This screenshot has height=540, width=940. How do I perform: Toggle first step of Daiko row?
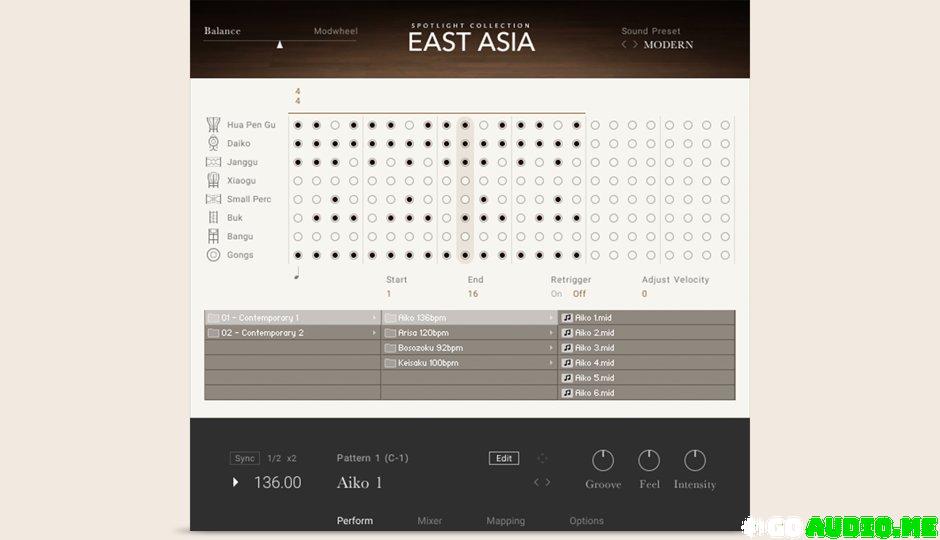click(298, 144)
